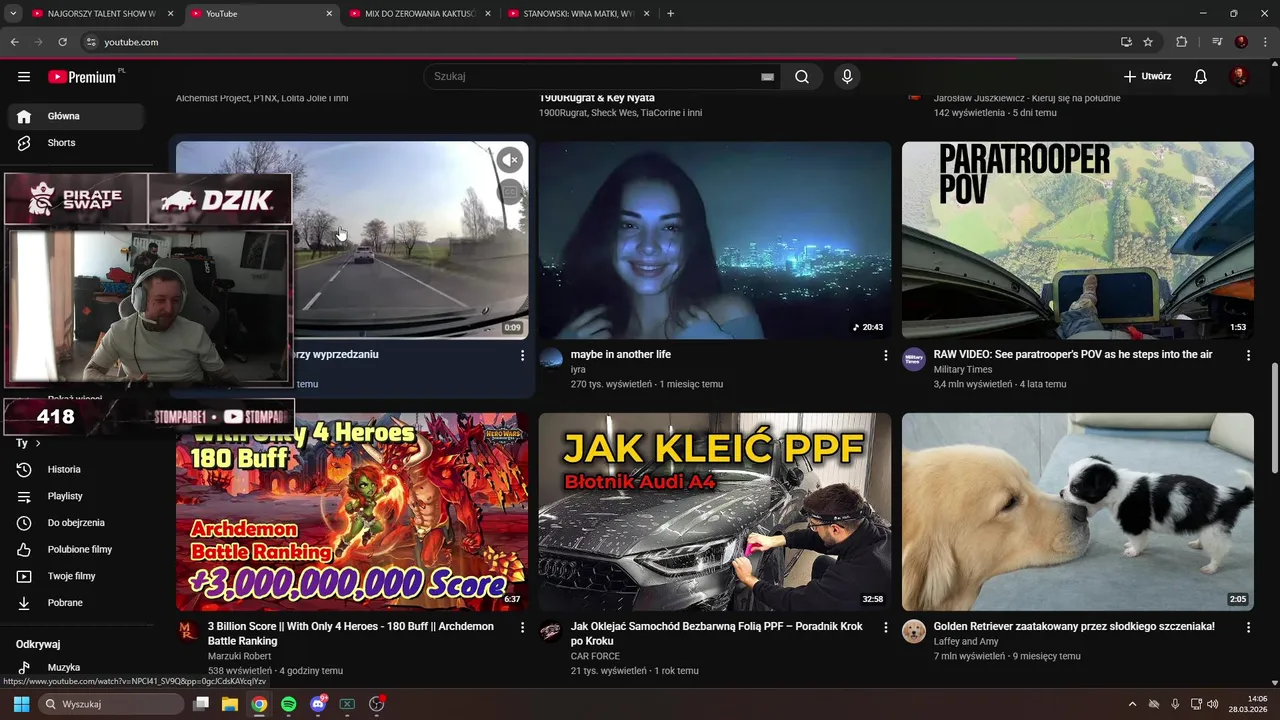Toggle captions on the dashcam preview

click(x=510, y=192)
